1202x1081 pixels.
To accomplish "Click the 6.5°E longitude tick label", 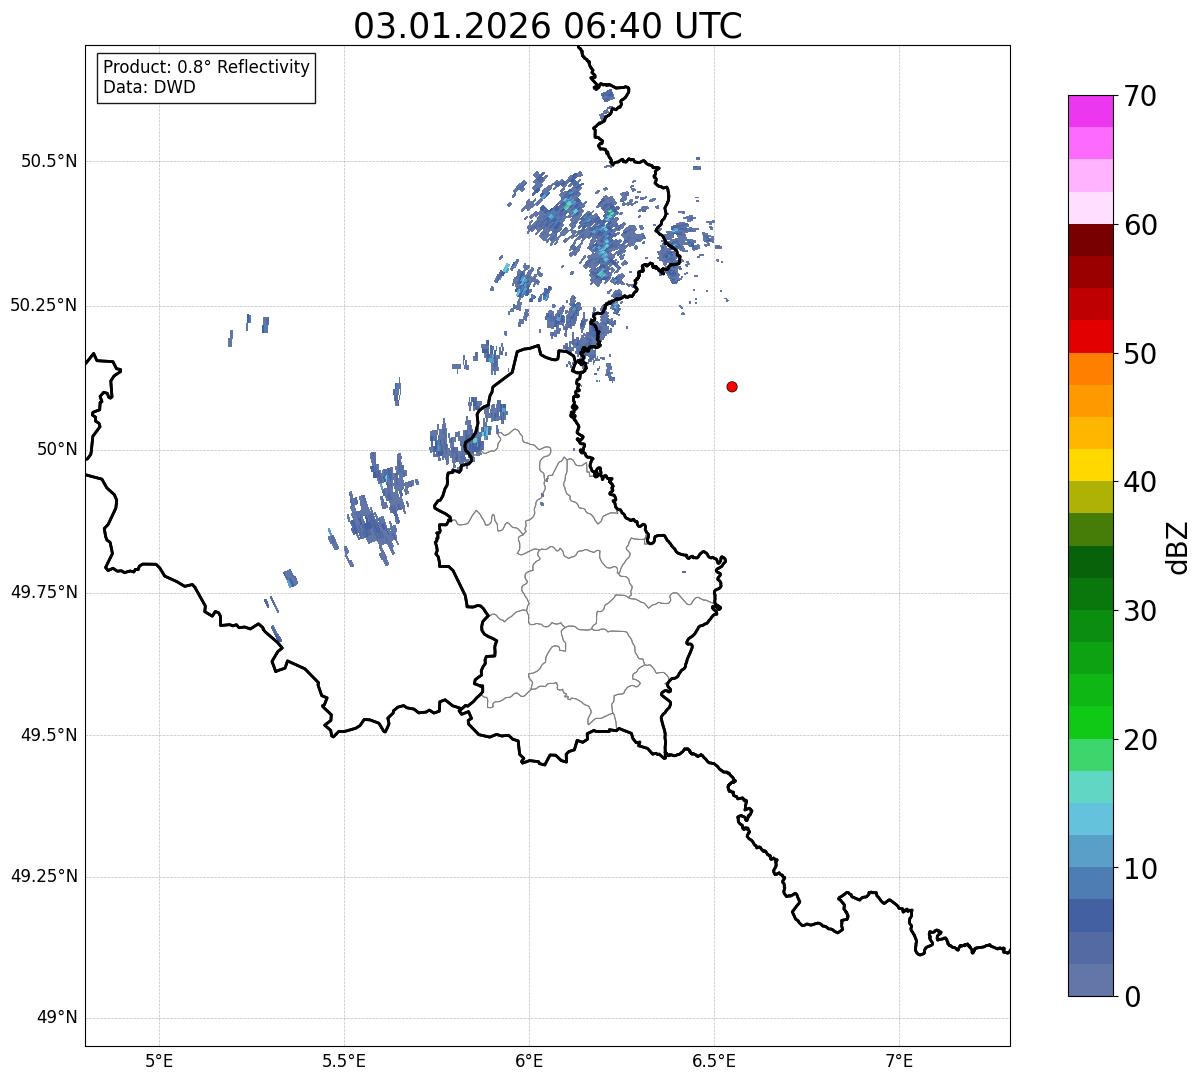I will coord(715,1061).
